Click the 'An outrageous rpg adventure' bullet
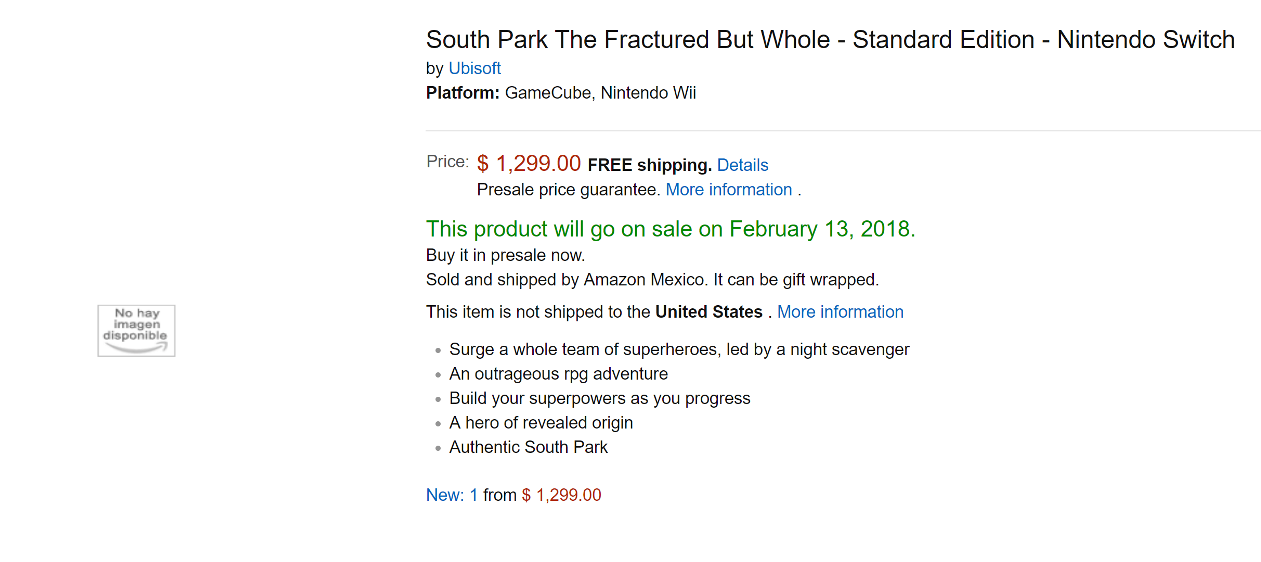 (558, 374)
